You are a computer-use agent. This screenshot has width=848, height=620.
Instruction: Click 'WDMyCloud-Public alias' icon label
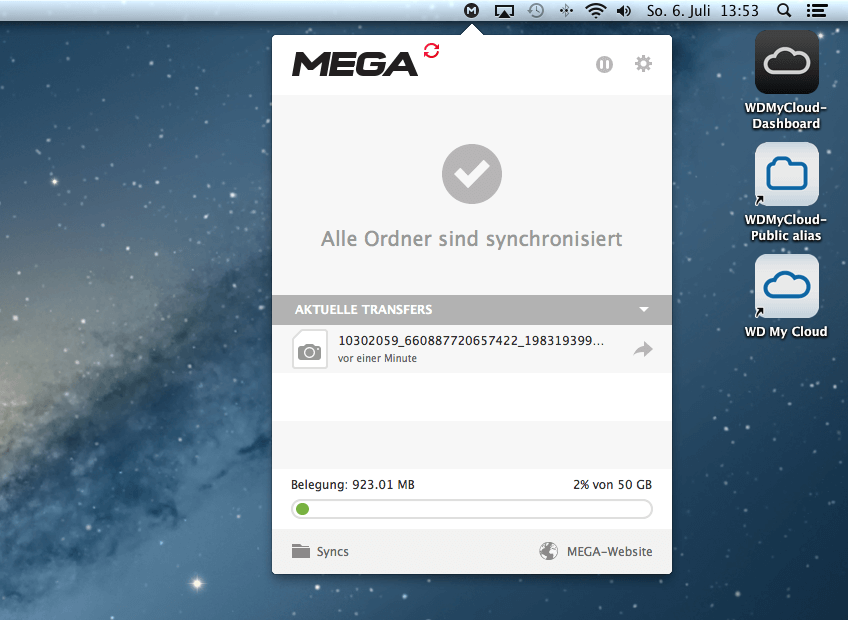[x=786, y=227]
